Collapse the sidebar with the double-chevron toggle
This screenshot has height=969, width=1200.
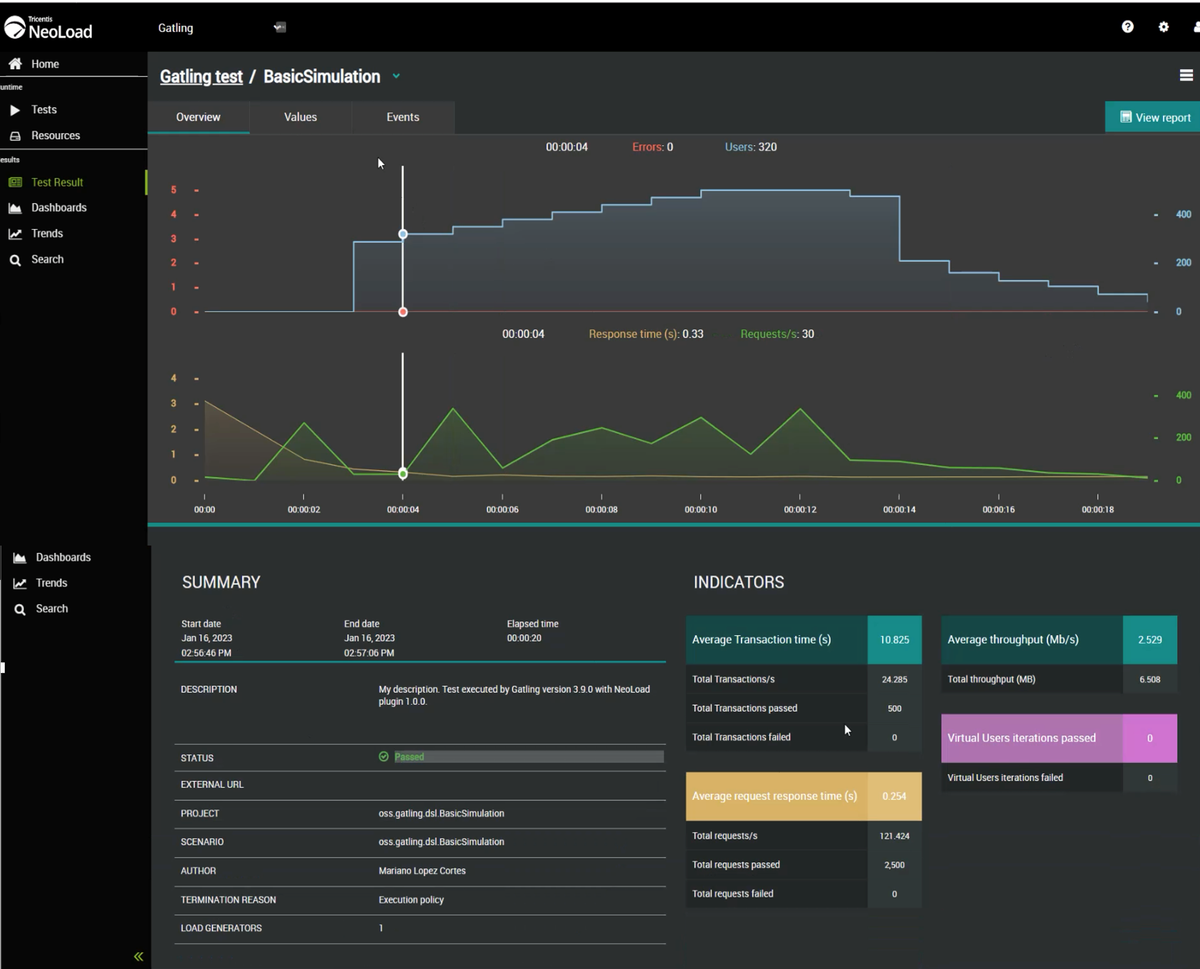click(138, 956)
